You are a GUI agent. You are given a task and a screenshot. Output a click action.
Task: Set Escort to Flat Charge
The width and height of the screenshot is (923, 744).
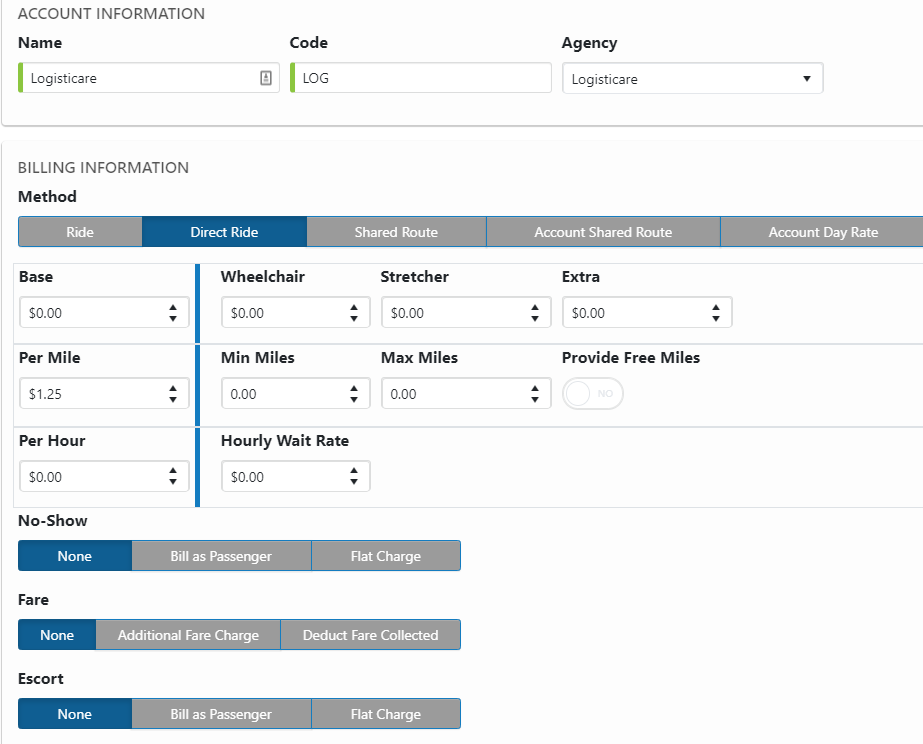[x=385, y=714]
